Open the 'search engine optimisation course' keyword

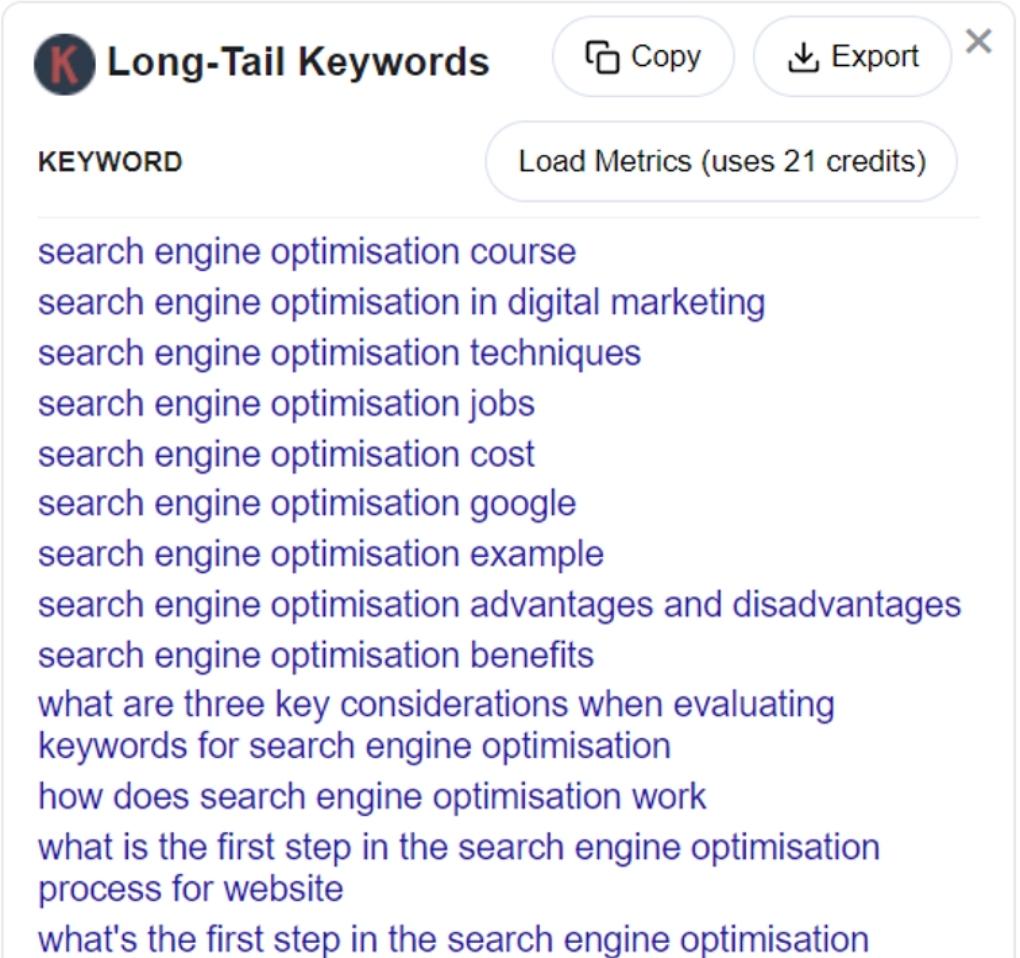(x=306, y=252)
